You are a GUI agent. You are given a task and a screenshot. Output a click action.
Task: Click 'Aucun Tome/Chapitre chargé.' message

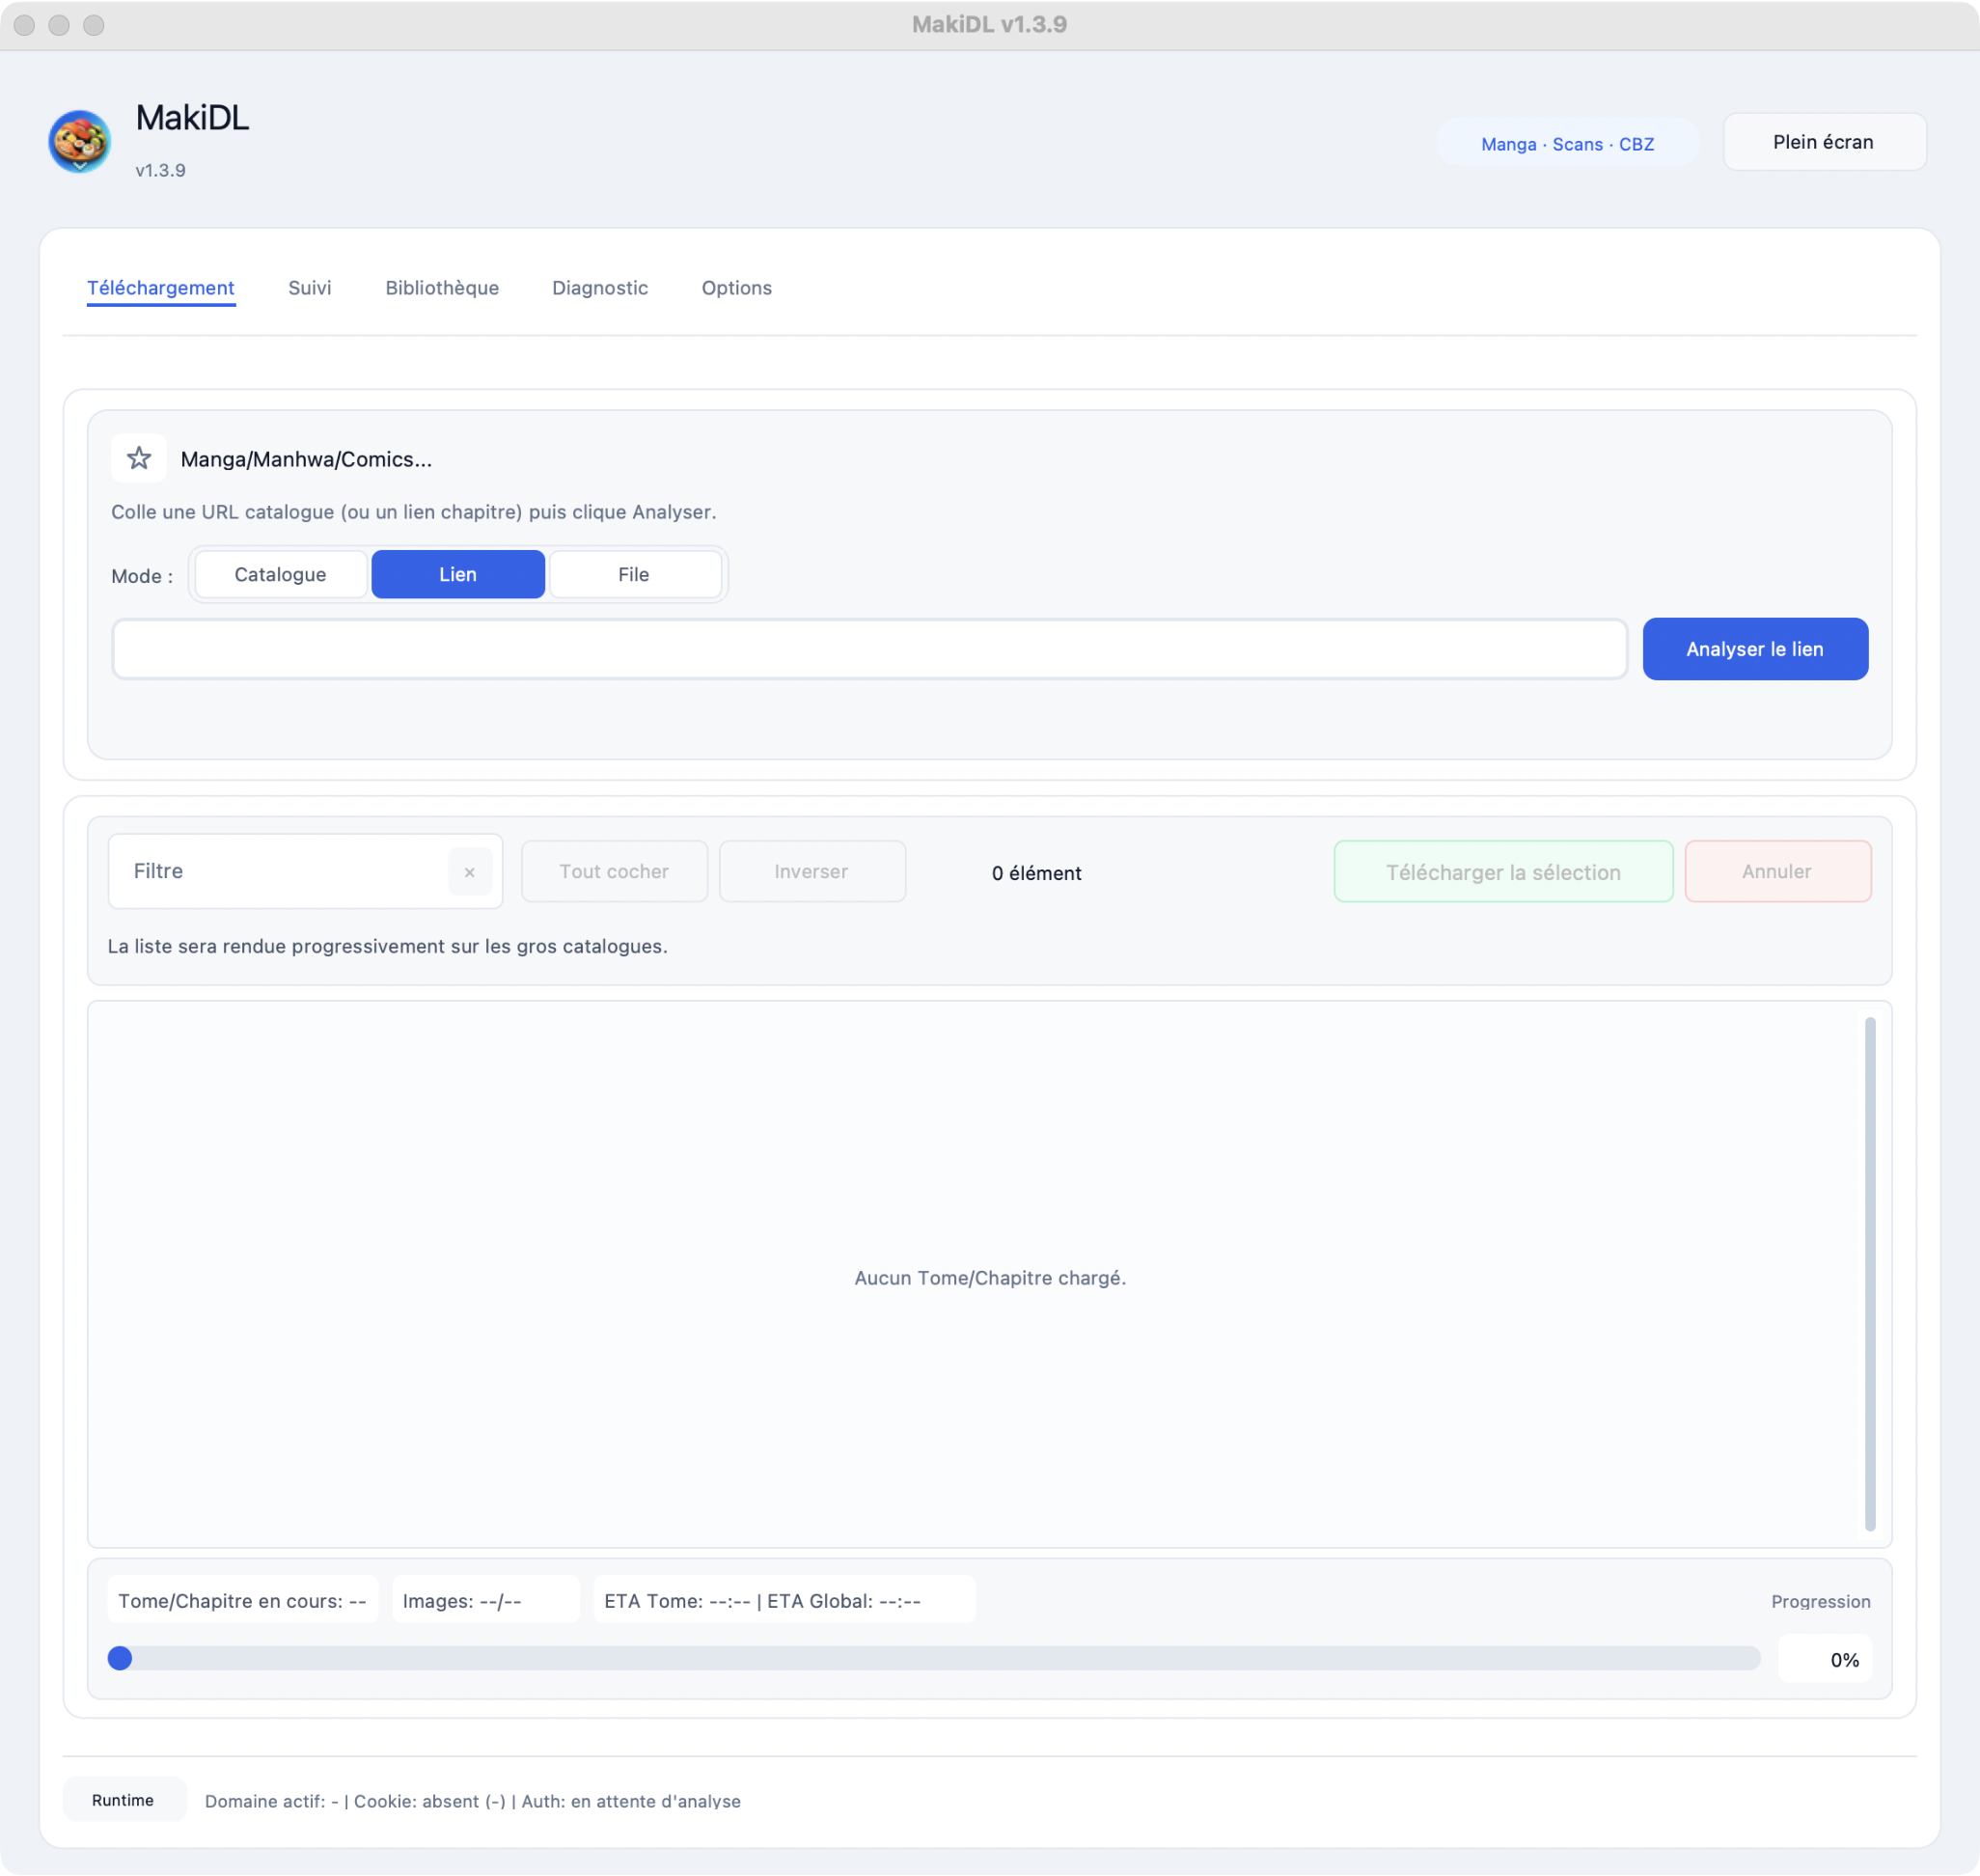click(x=990, y=1278)
